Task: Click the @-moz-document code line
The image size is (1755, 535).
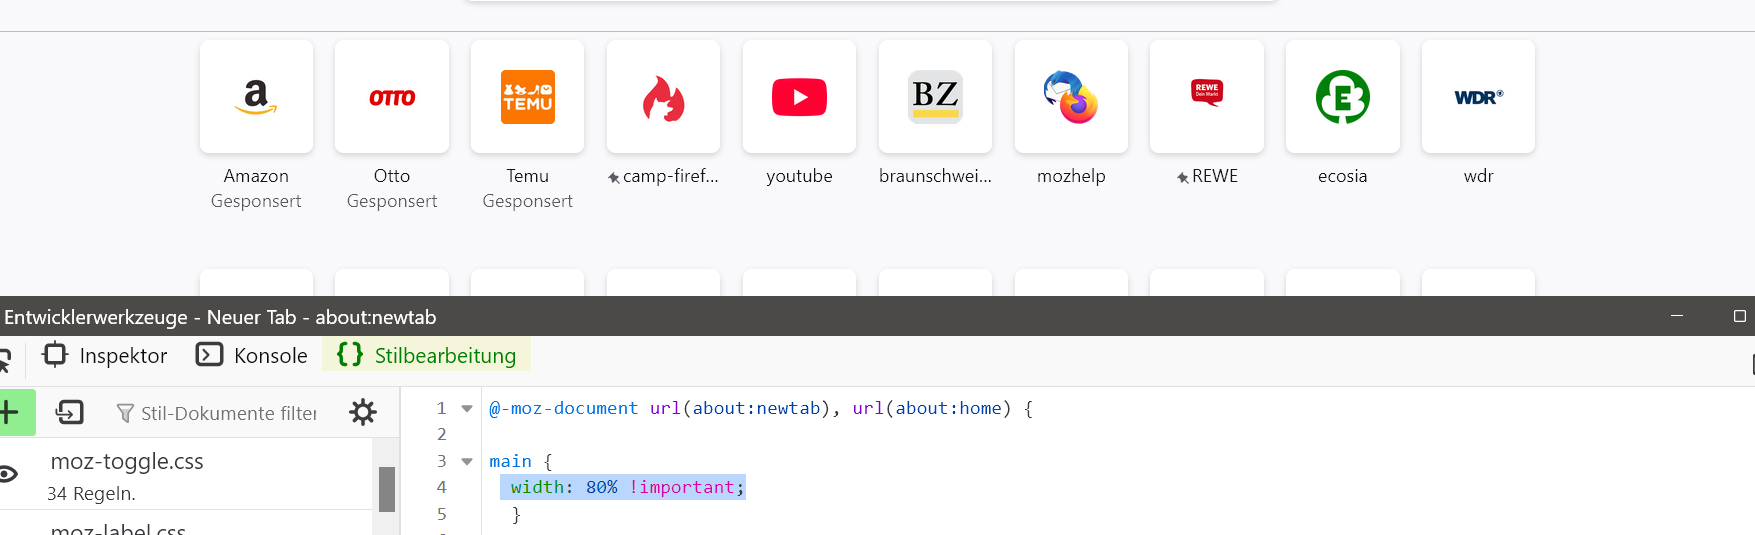Action: tap(760, 408)
